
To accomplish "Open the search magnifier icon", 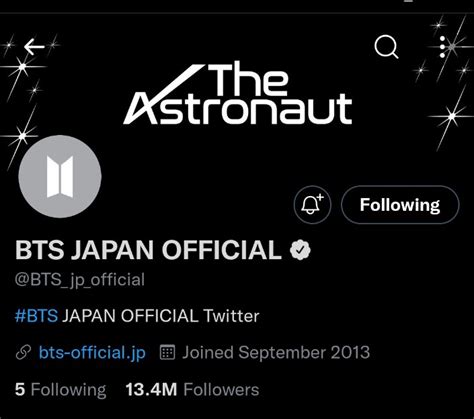I will coord(386,47).
